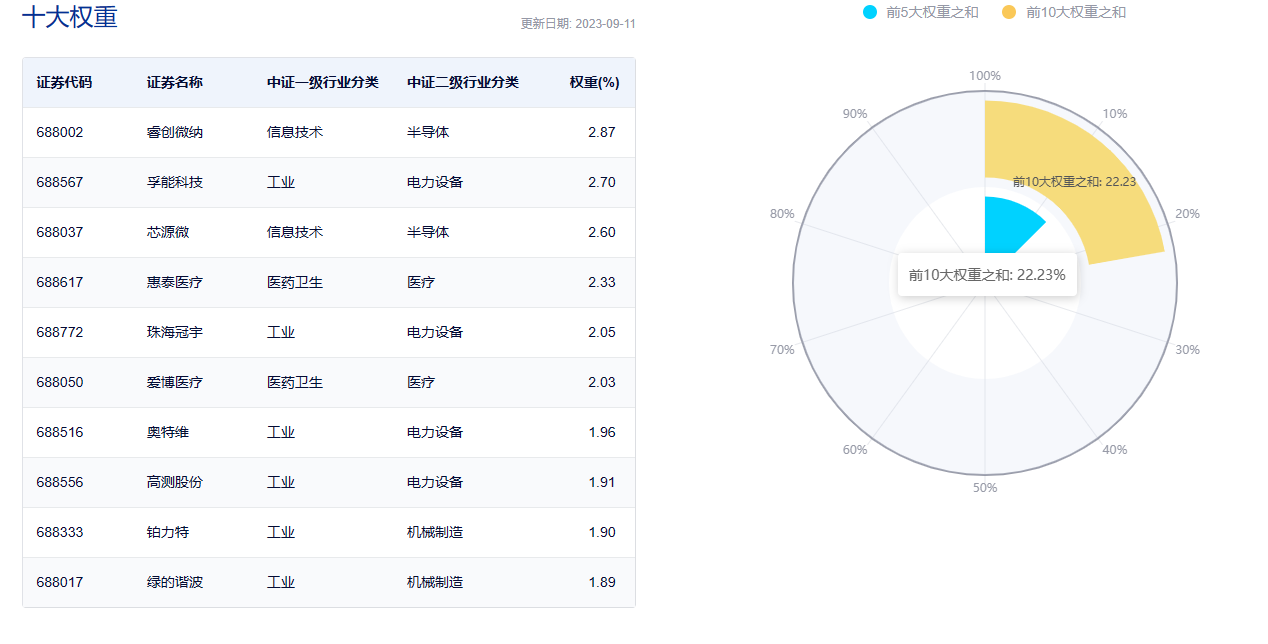Screen dimensions: 1268x644
Task: Click the weight value 2.03
Action: pos(602,382)
